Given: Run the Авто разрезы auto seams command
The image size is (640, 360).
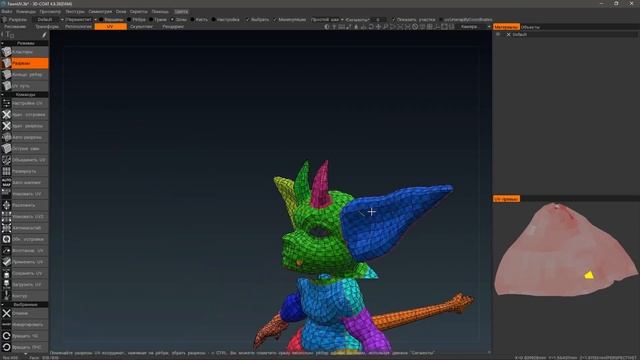Looking at the screenshot, I should point(24,138).
